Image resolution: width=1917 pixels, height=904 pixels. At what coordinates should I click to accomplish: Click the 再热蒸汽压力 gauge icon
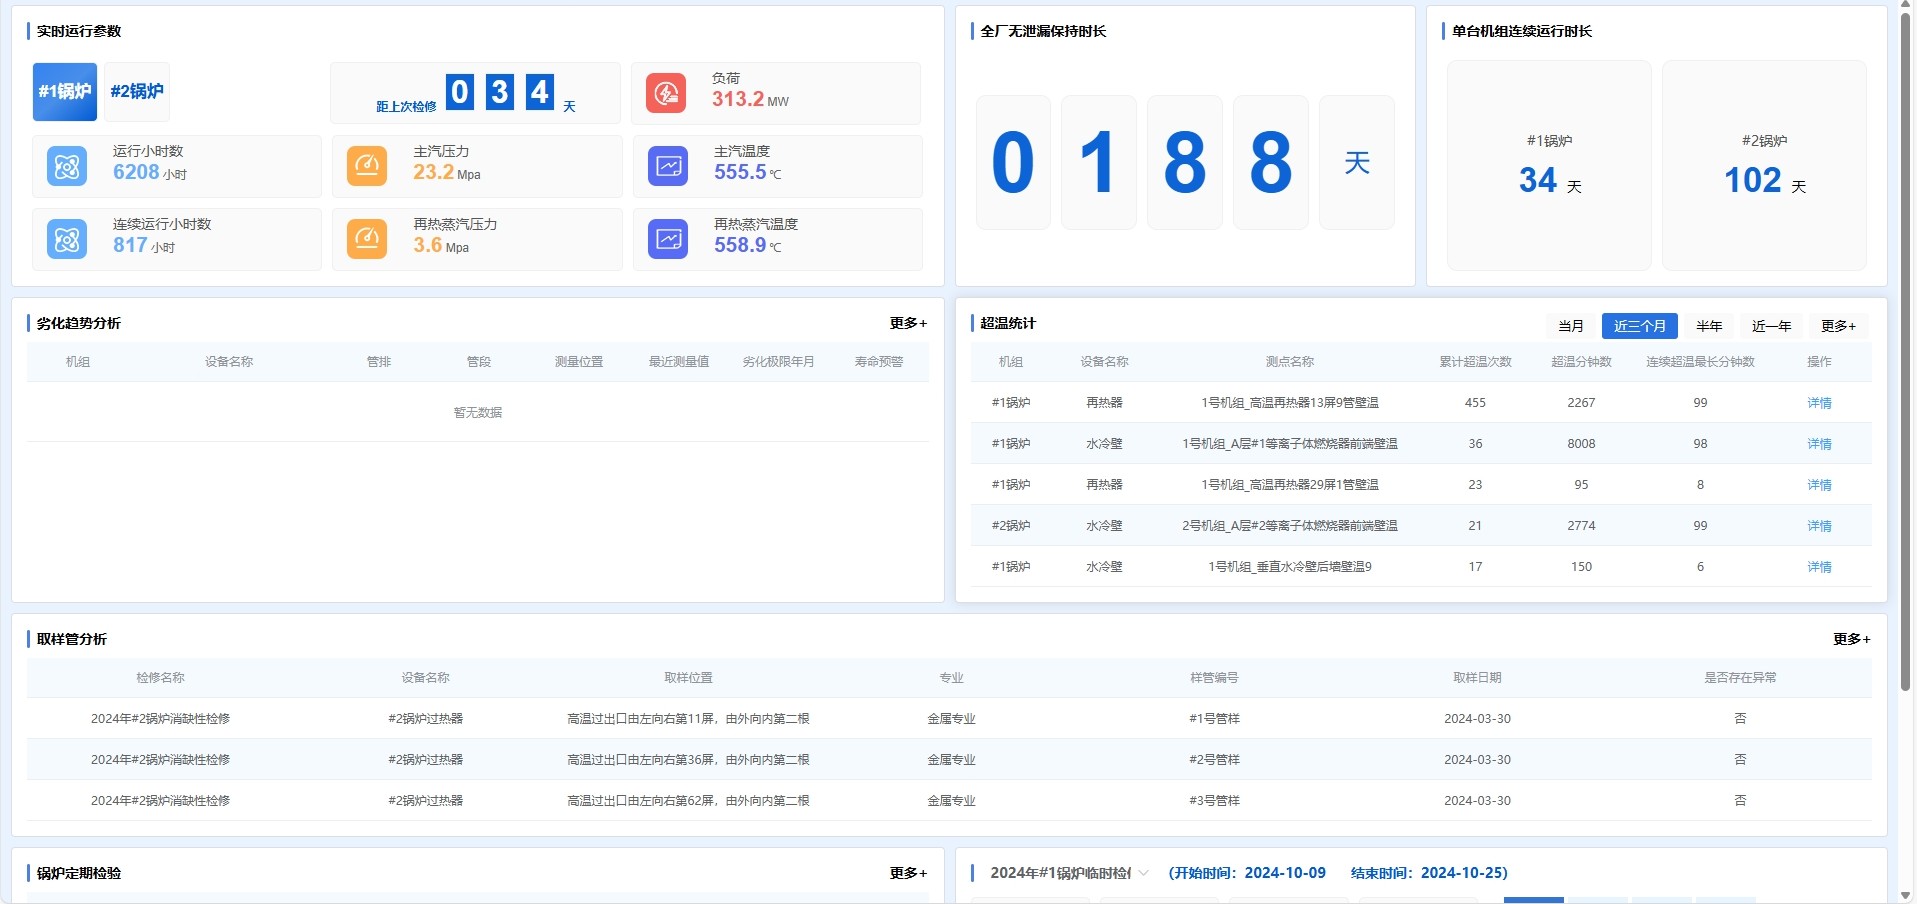point(367,239)
